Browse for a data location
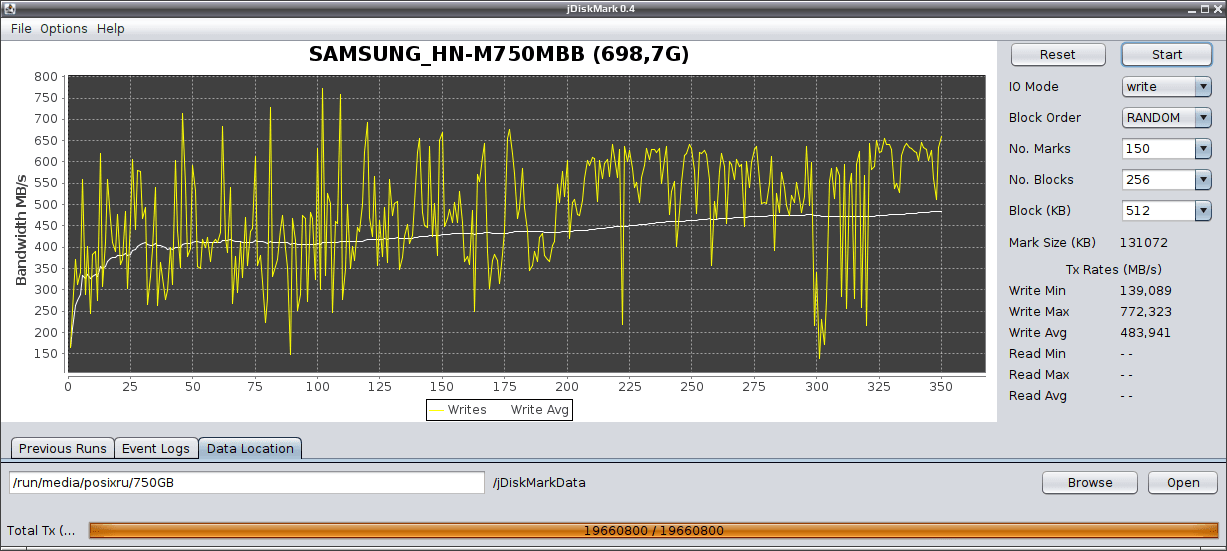 click(x=1090, y=482)
